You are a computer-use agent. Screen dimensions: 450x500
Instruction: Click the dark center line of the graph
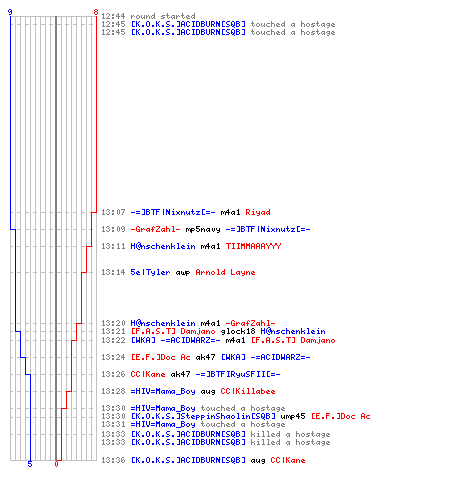(56, 238)
